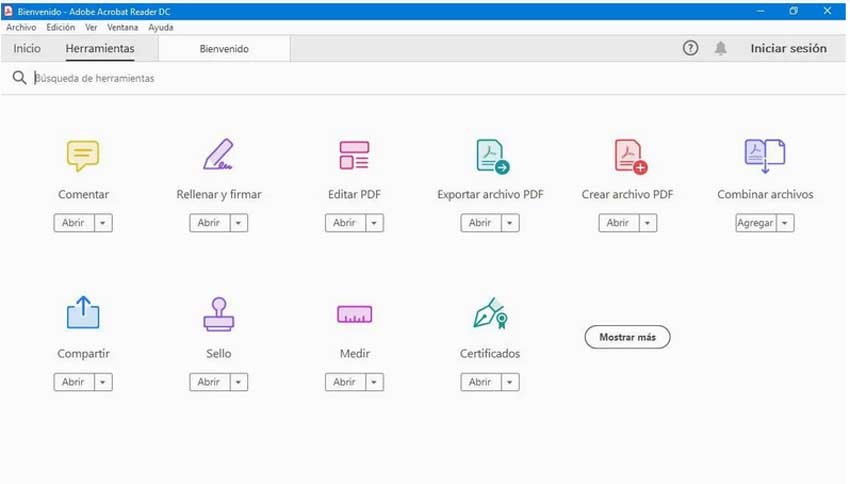850x484 pixels.
Task: Select the Herramientas tab
Action: tap(100, 48)
